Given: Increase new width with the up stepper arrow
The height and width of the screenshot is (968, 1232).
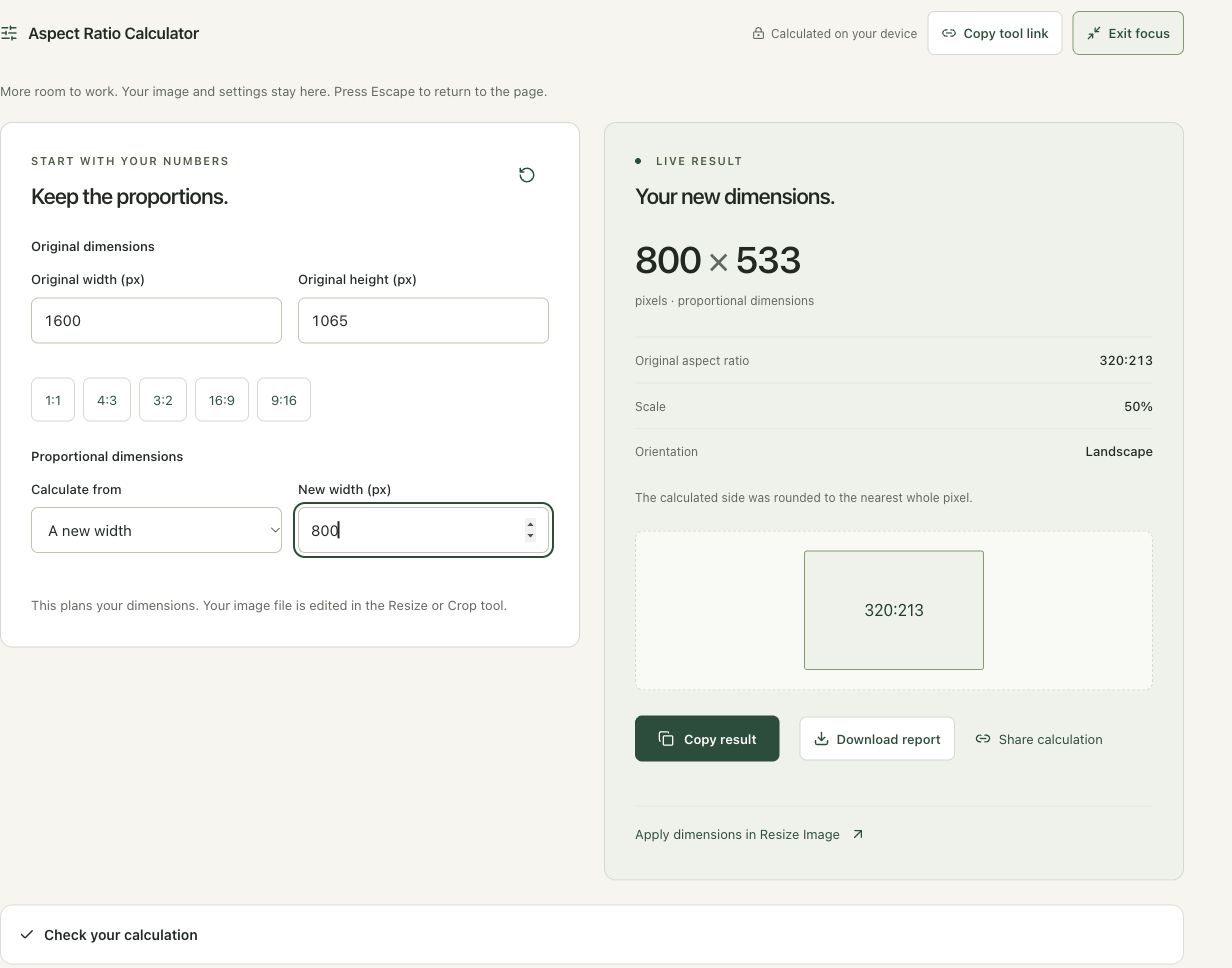Looking at the screenshot, I should [x=530, y=524].
